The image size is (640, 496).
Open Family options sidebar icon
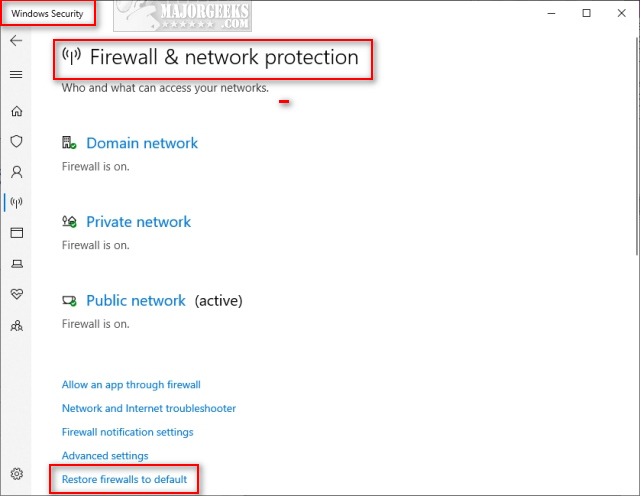[x=16, y=325]
